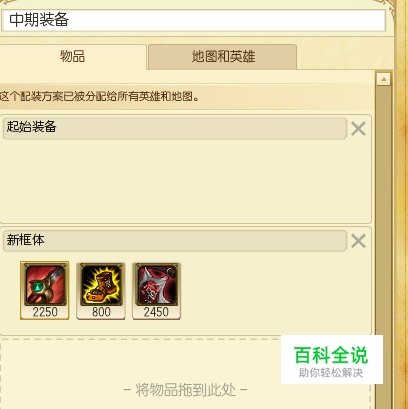Click the 百科全说 green logo text

[x=331, y=355]
